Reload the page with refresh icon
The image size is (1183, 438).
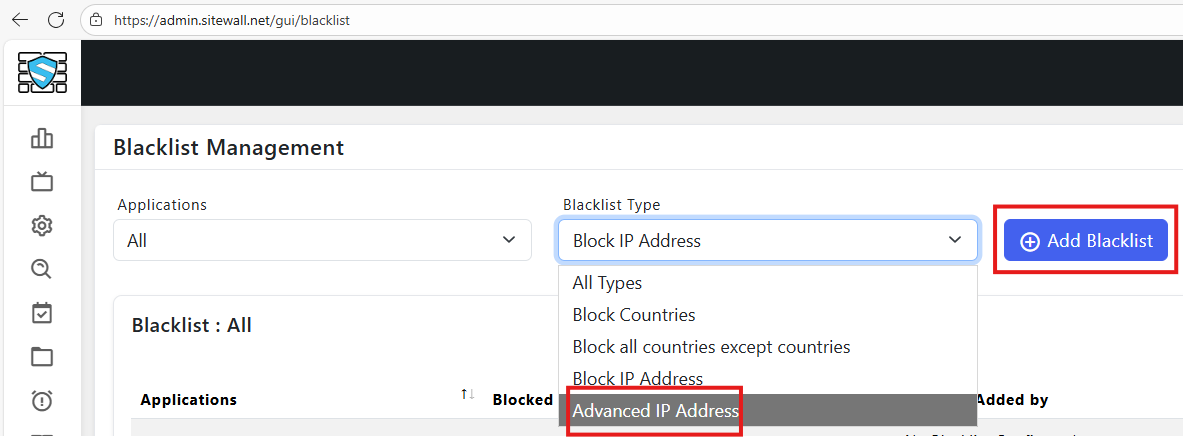coord(56,19)
